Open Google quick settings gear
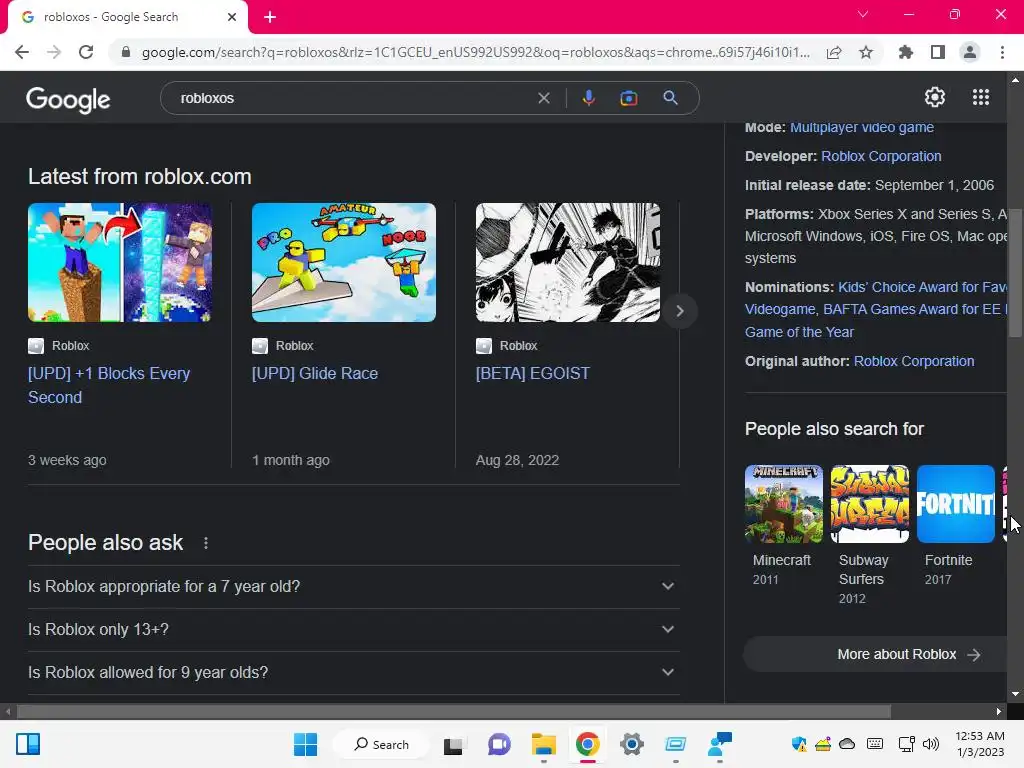This screenshot has width=1024, height=768. point(935,97)
